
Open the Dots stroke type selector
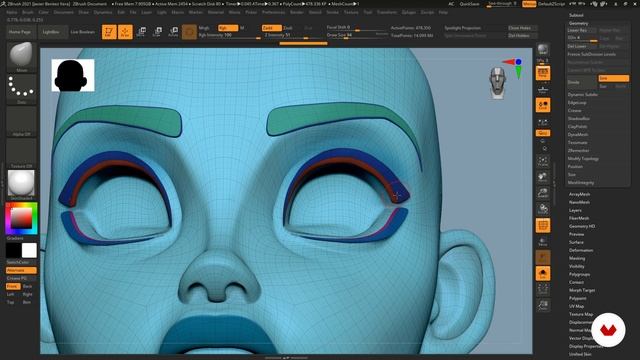[21, 89]
